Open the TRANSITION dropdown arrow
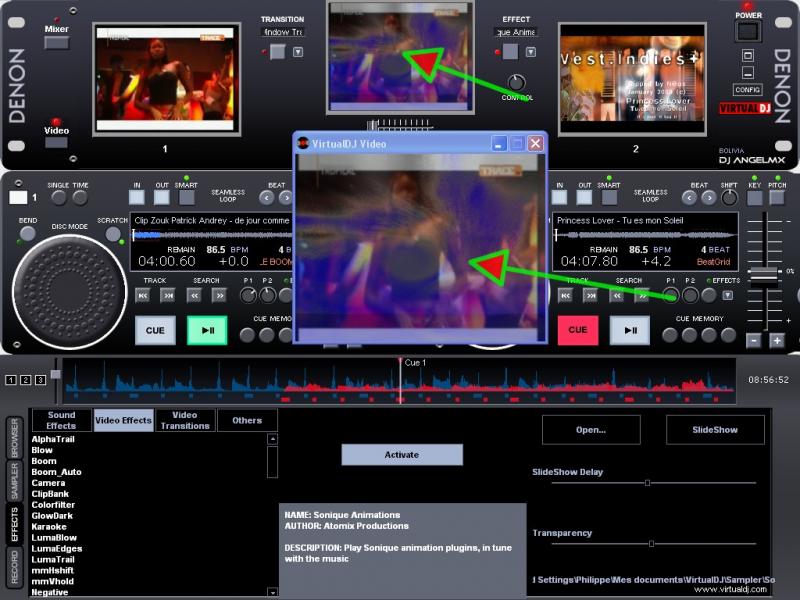The width and height of the screenshot is (800, 600). click(x=298, y=52)
